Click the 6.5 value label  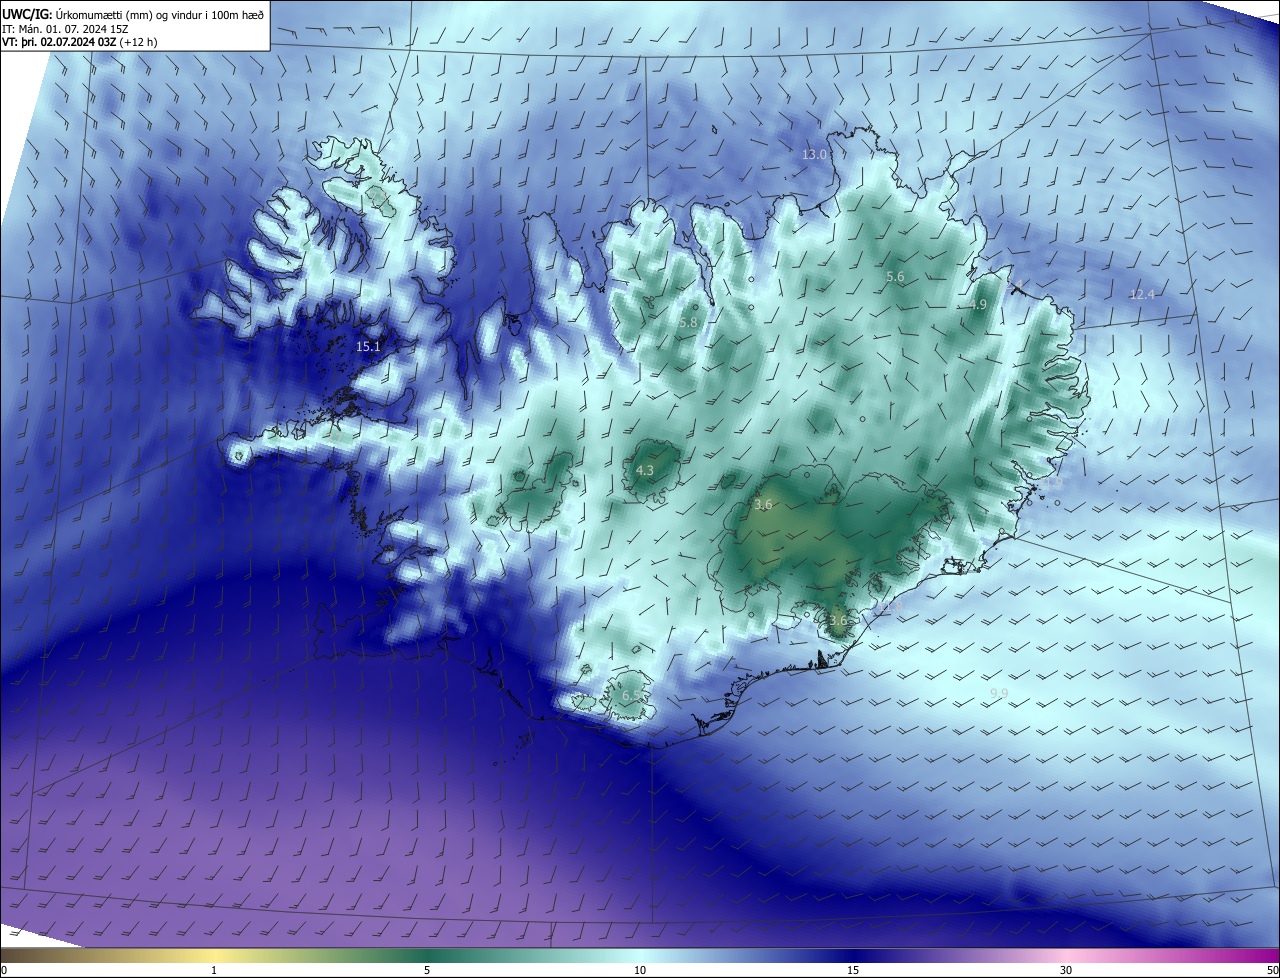(631, 695)
